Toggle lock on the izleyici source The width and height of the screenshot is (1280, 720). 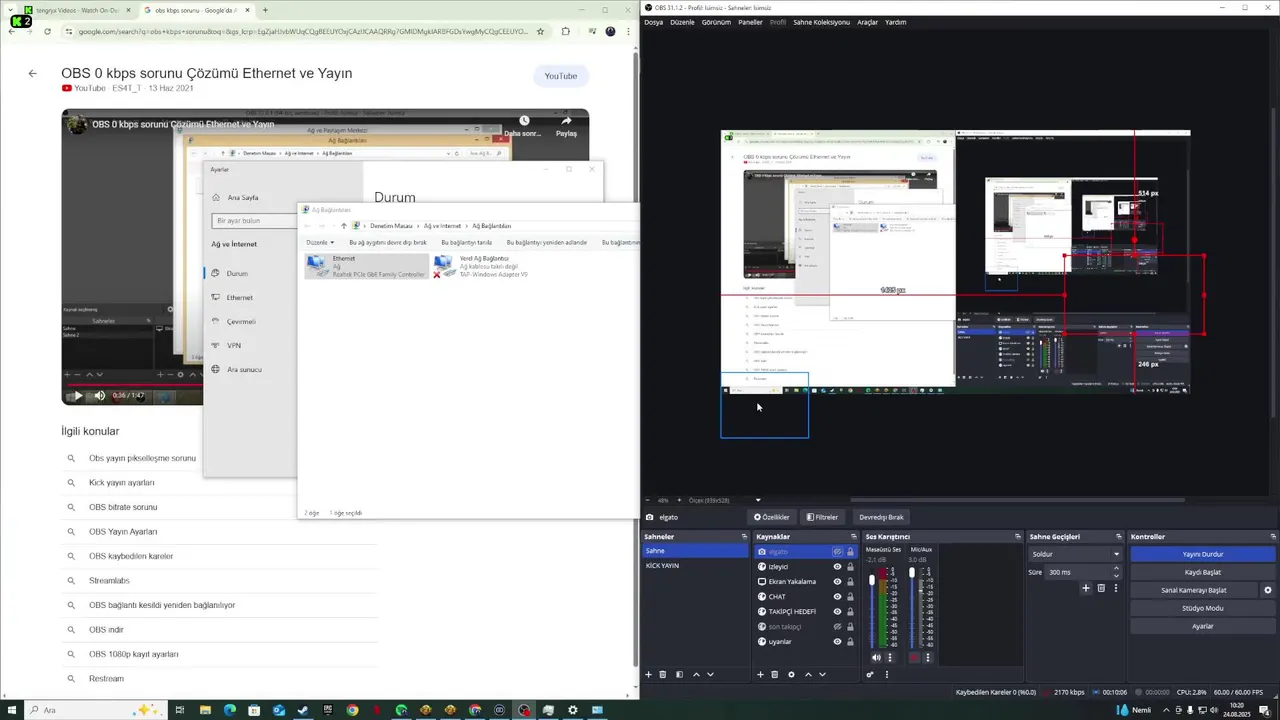[x=851, y=567]
